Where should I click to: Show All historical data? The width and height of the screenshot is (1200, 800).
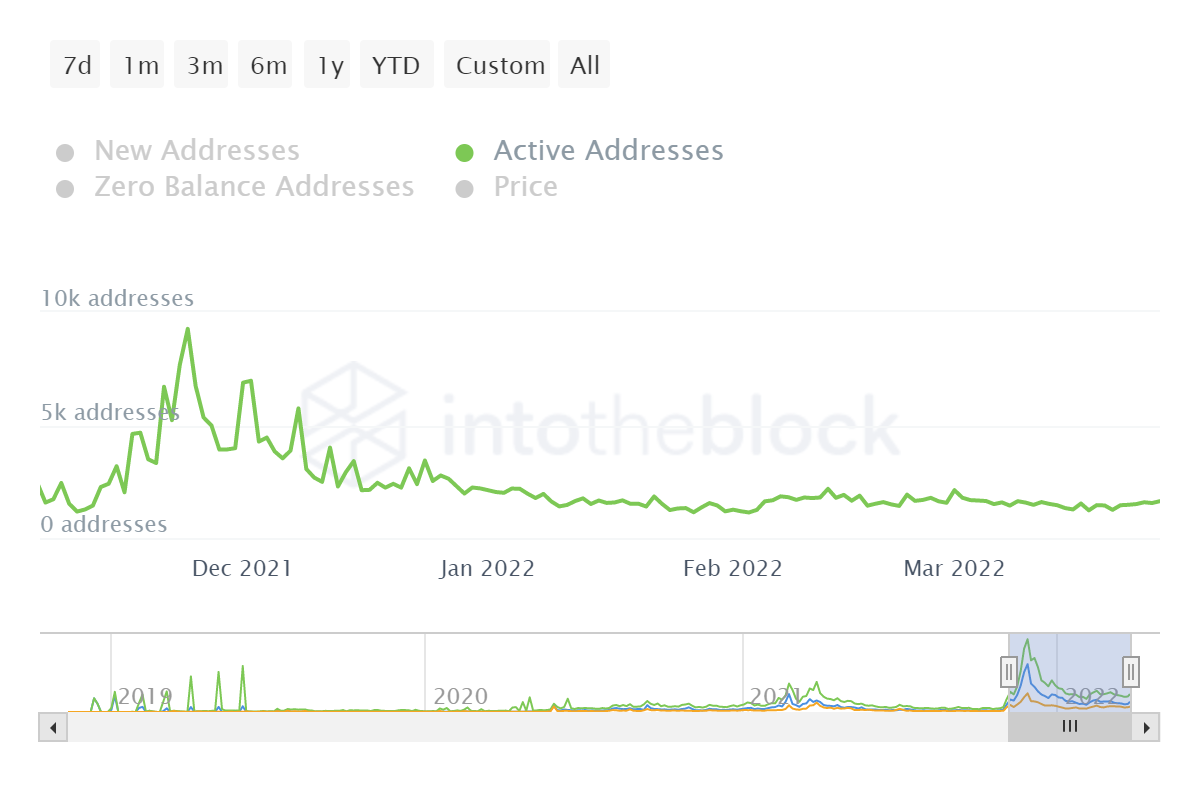(x=584, y=64)
